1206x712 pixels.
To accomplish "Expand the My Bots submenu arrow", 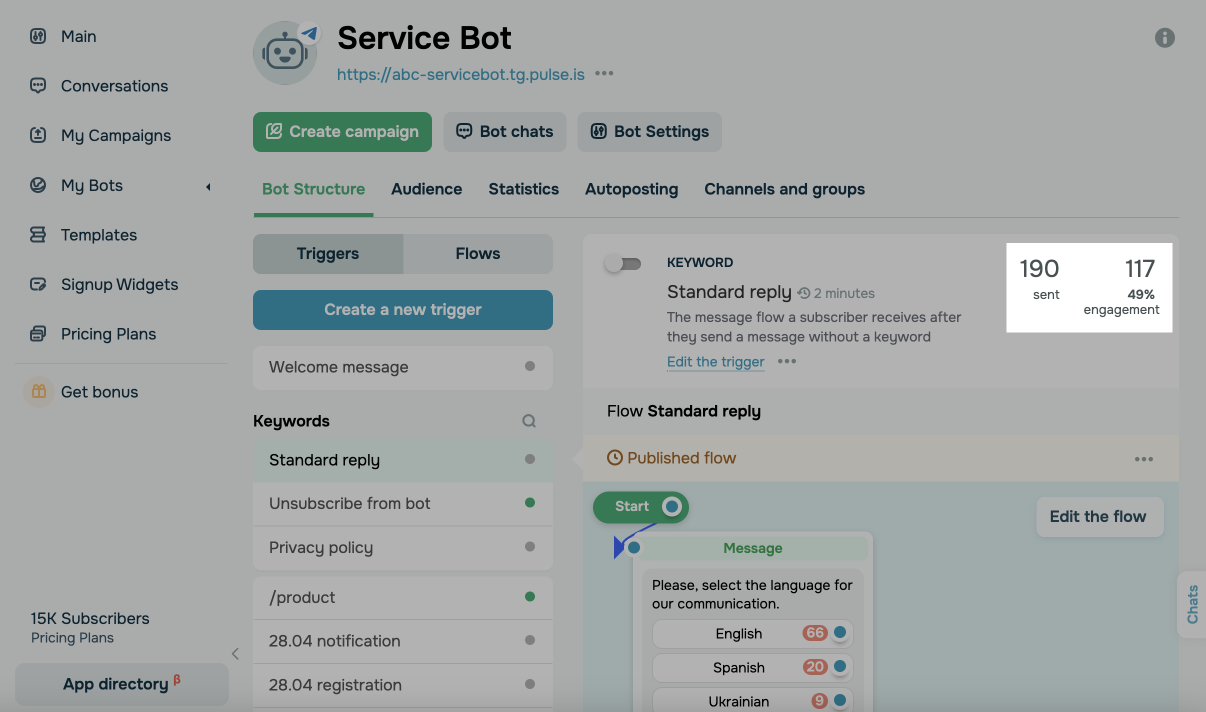I will [x=208, y=186].
